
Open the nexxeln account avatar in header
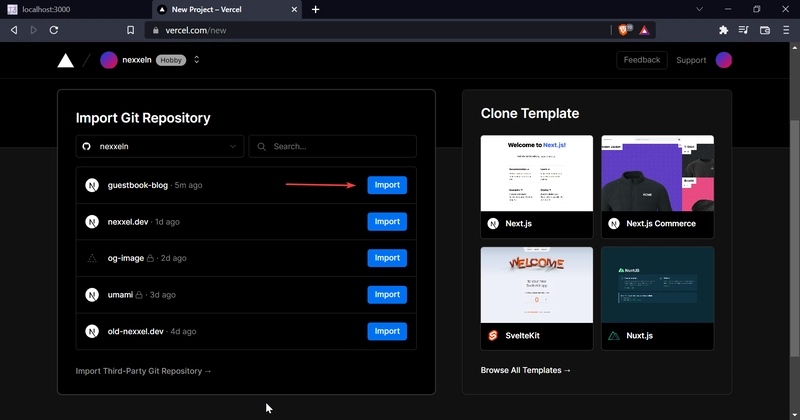[109, 60]
